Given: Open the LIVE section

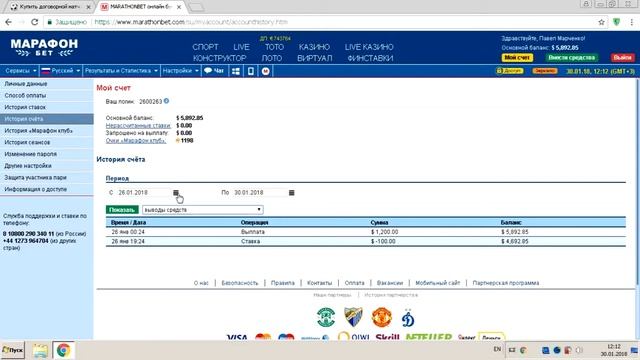Looking at the screenshot, I should [x=241, y=47].
